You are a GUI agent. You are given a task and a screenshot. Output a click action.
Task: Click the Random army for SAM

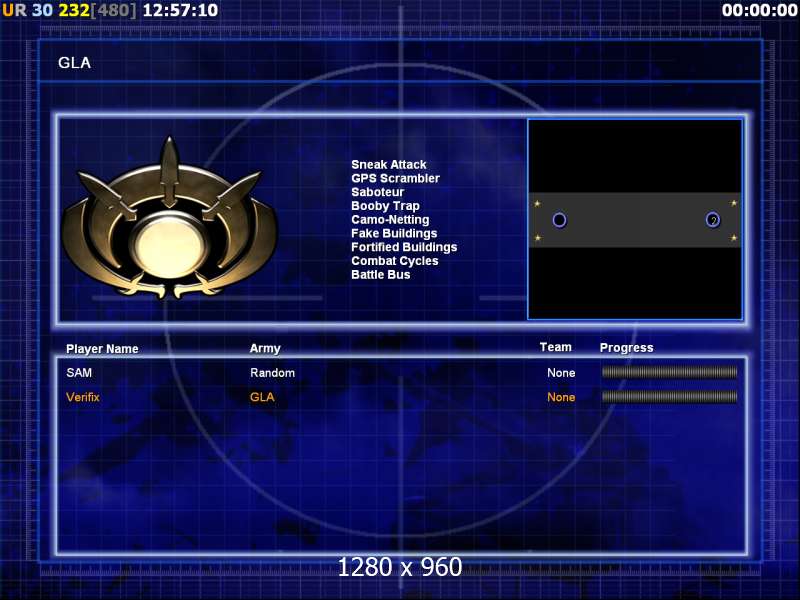tap(272, 372)
